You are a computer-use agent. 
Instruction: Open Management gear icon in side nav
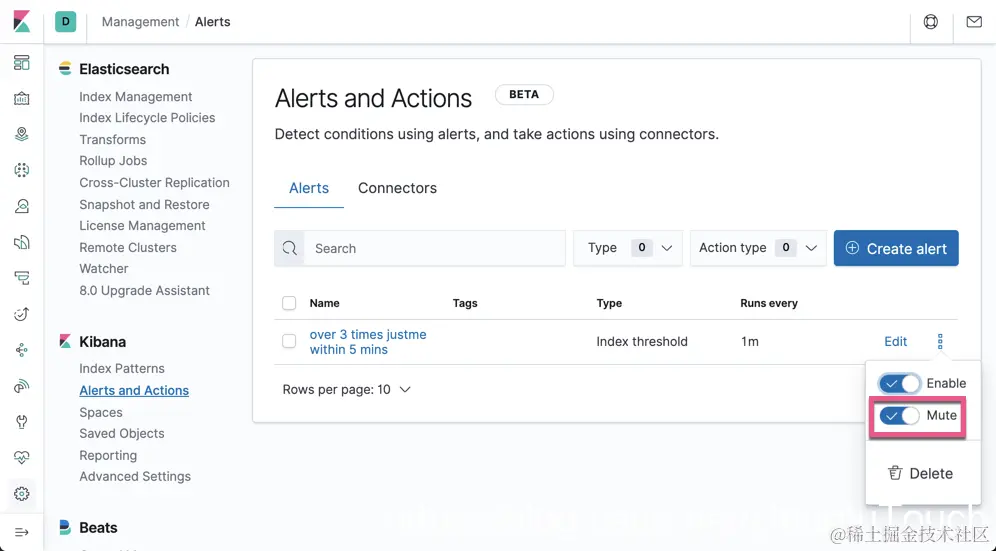click(22, 494)
